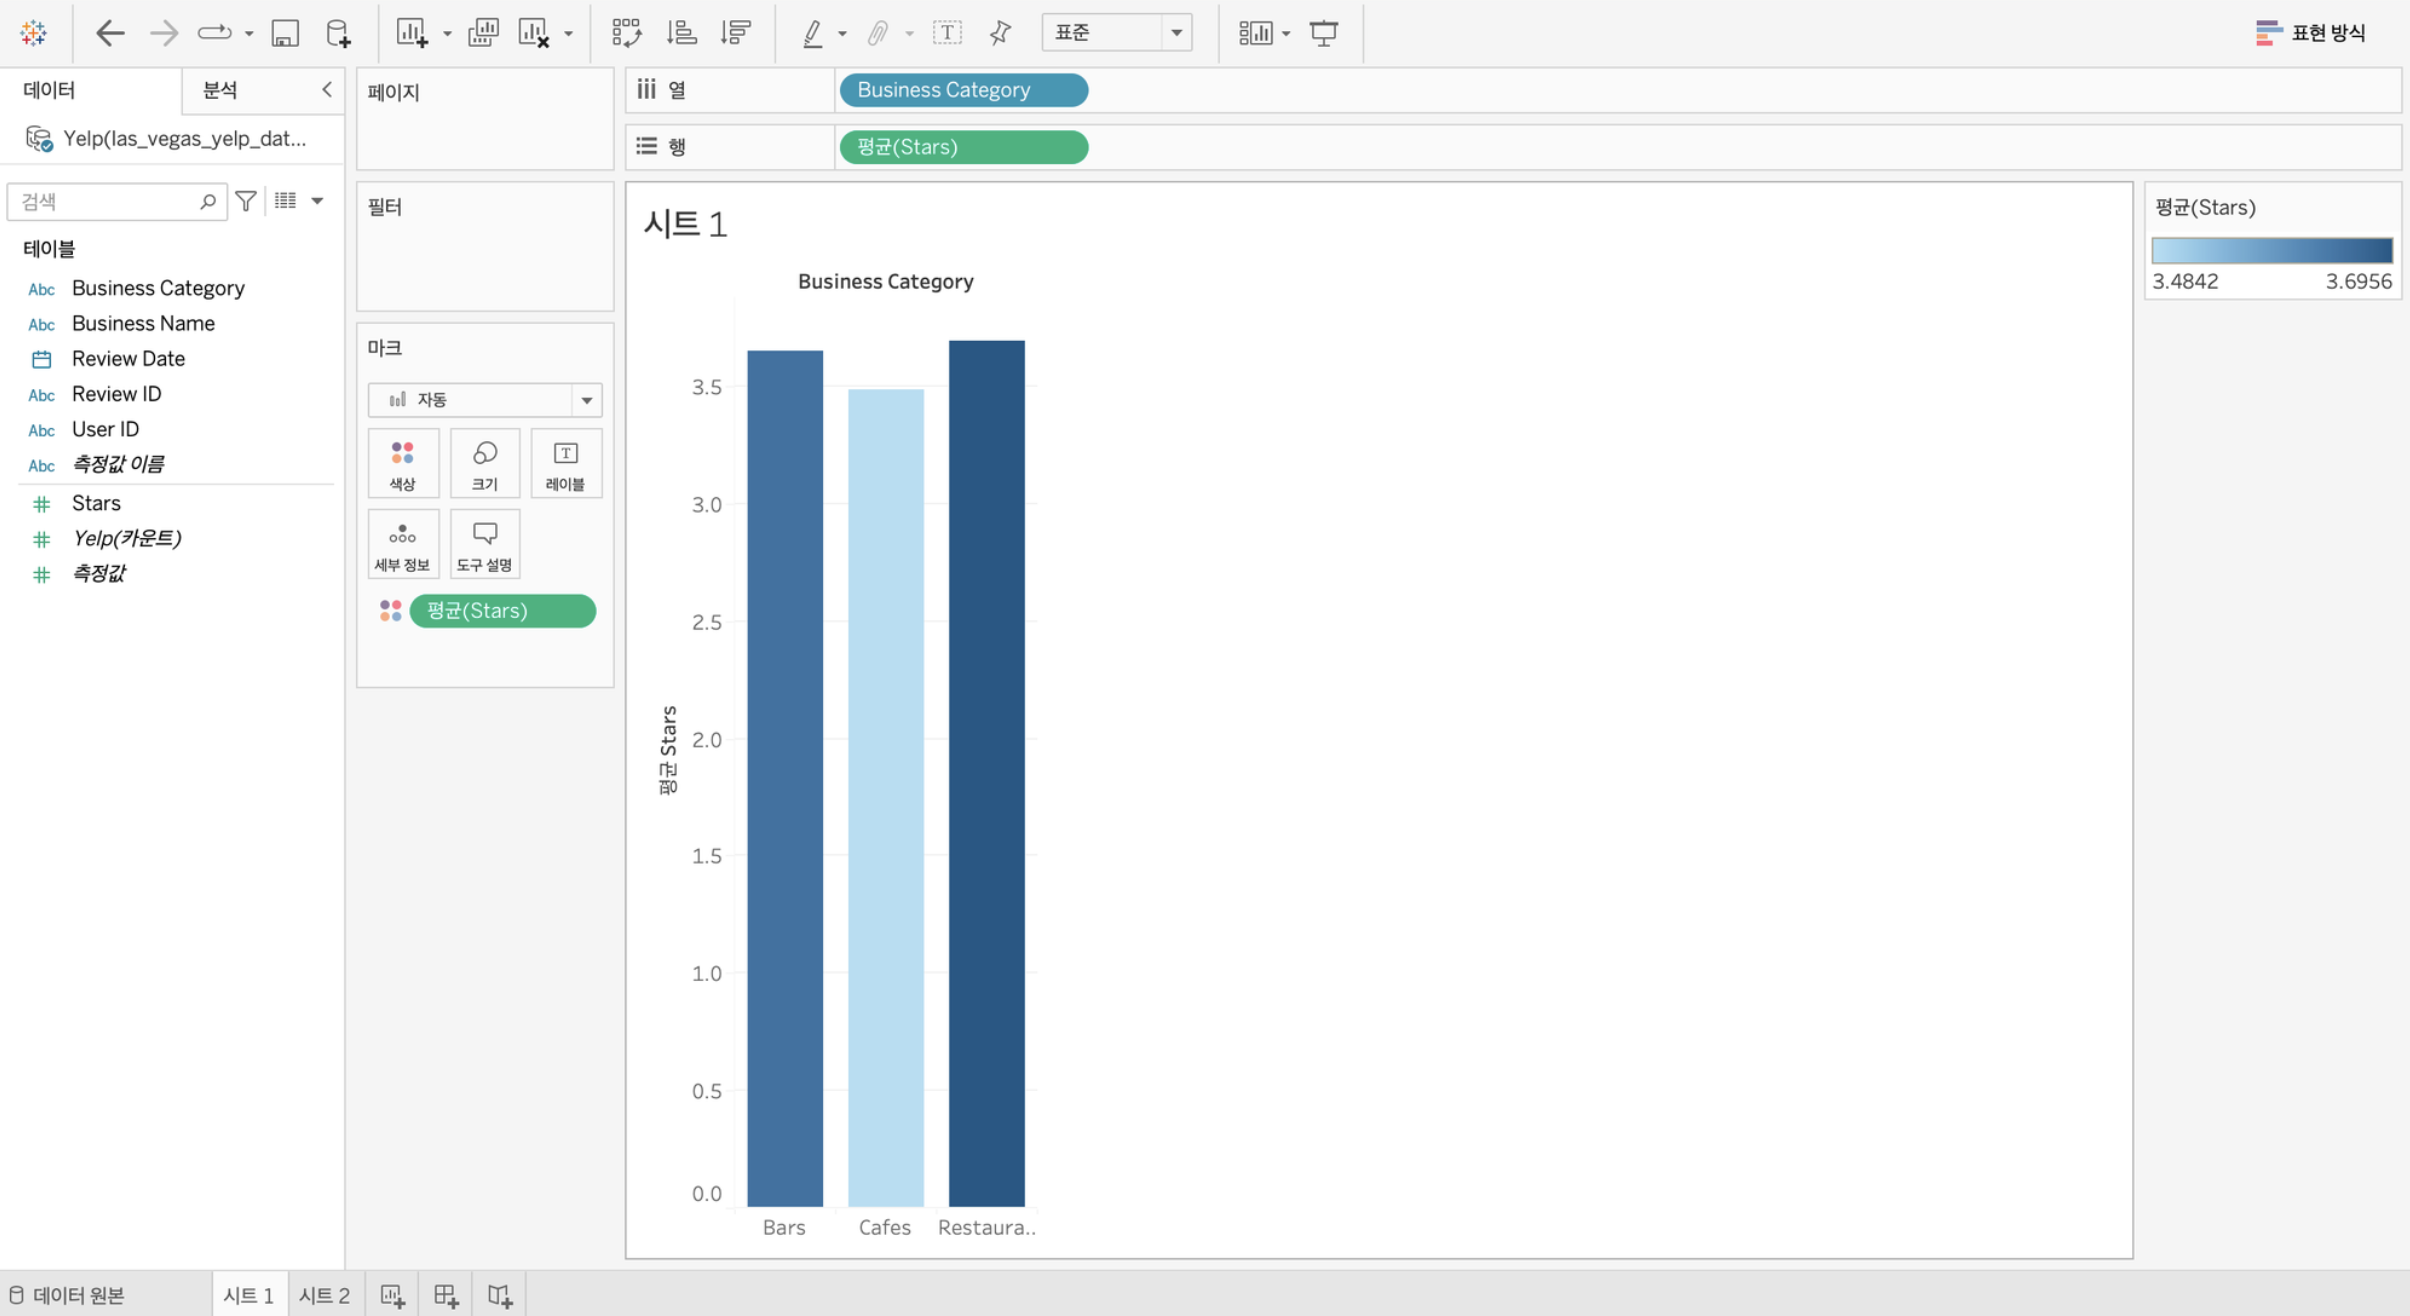
Task: Switch to the 분석 tab
Action: click(x=220, y=90)
